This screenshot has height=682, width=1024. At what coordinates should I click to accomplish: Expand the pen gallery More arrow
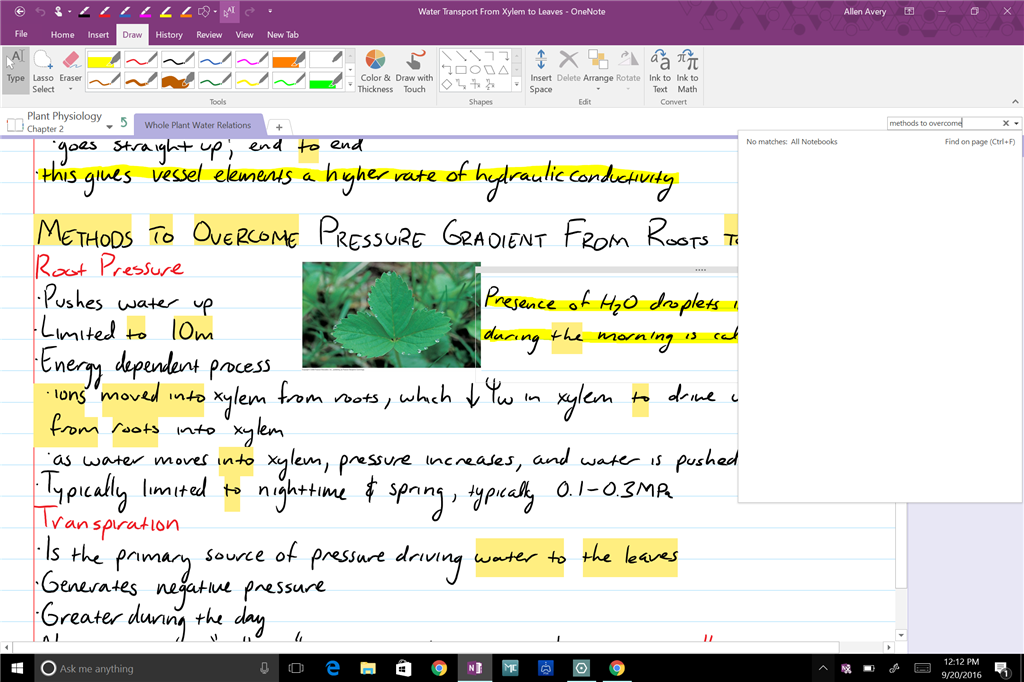[x=350, y=84]
